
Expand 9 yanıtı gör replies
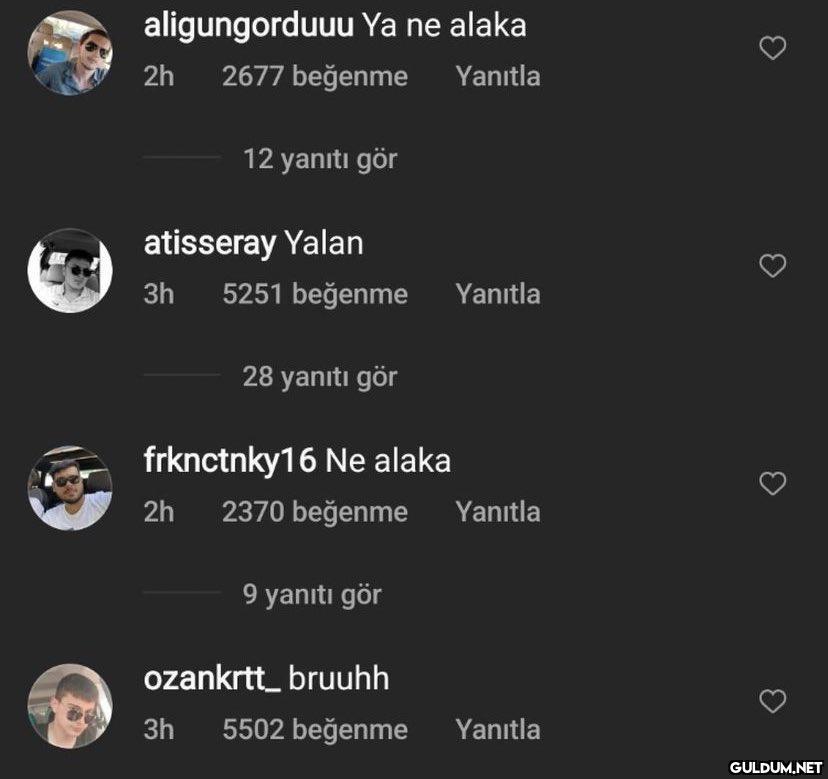tap(312, 594)
